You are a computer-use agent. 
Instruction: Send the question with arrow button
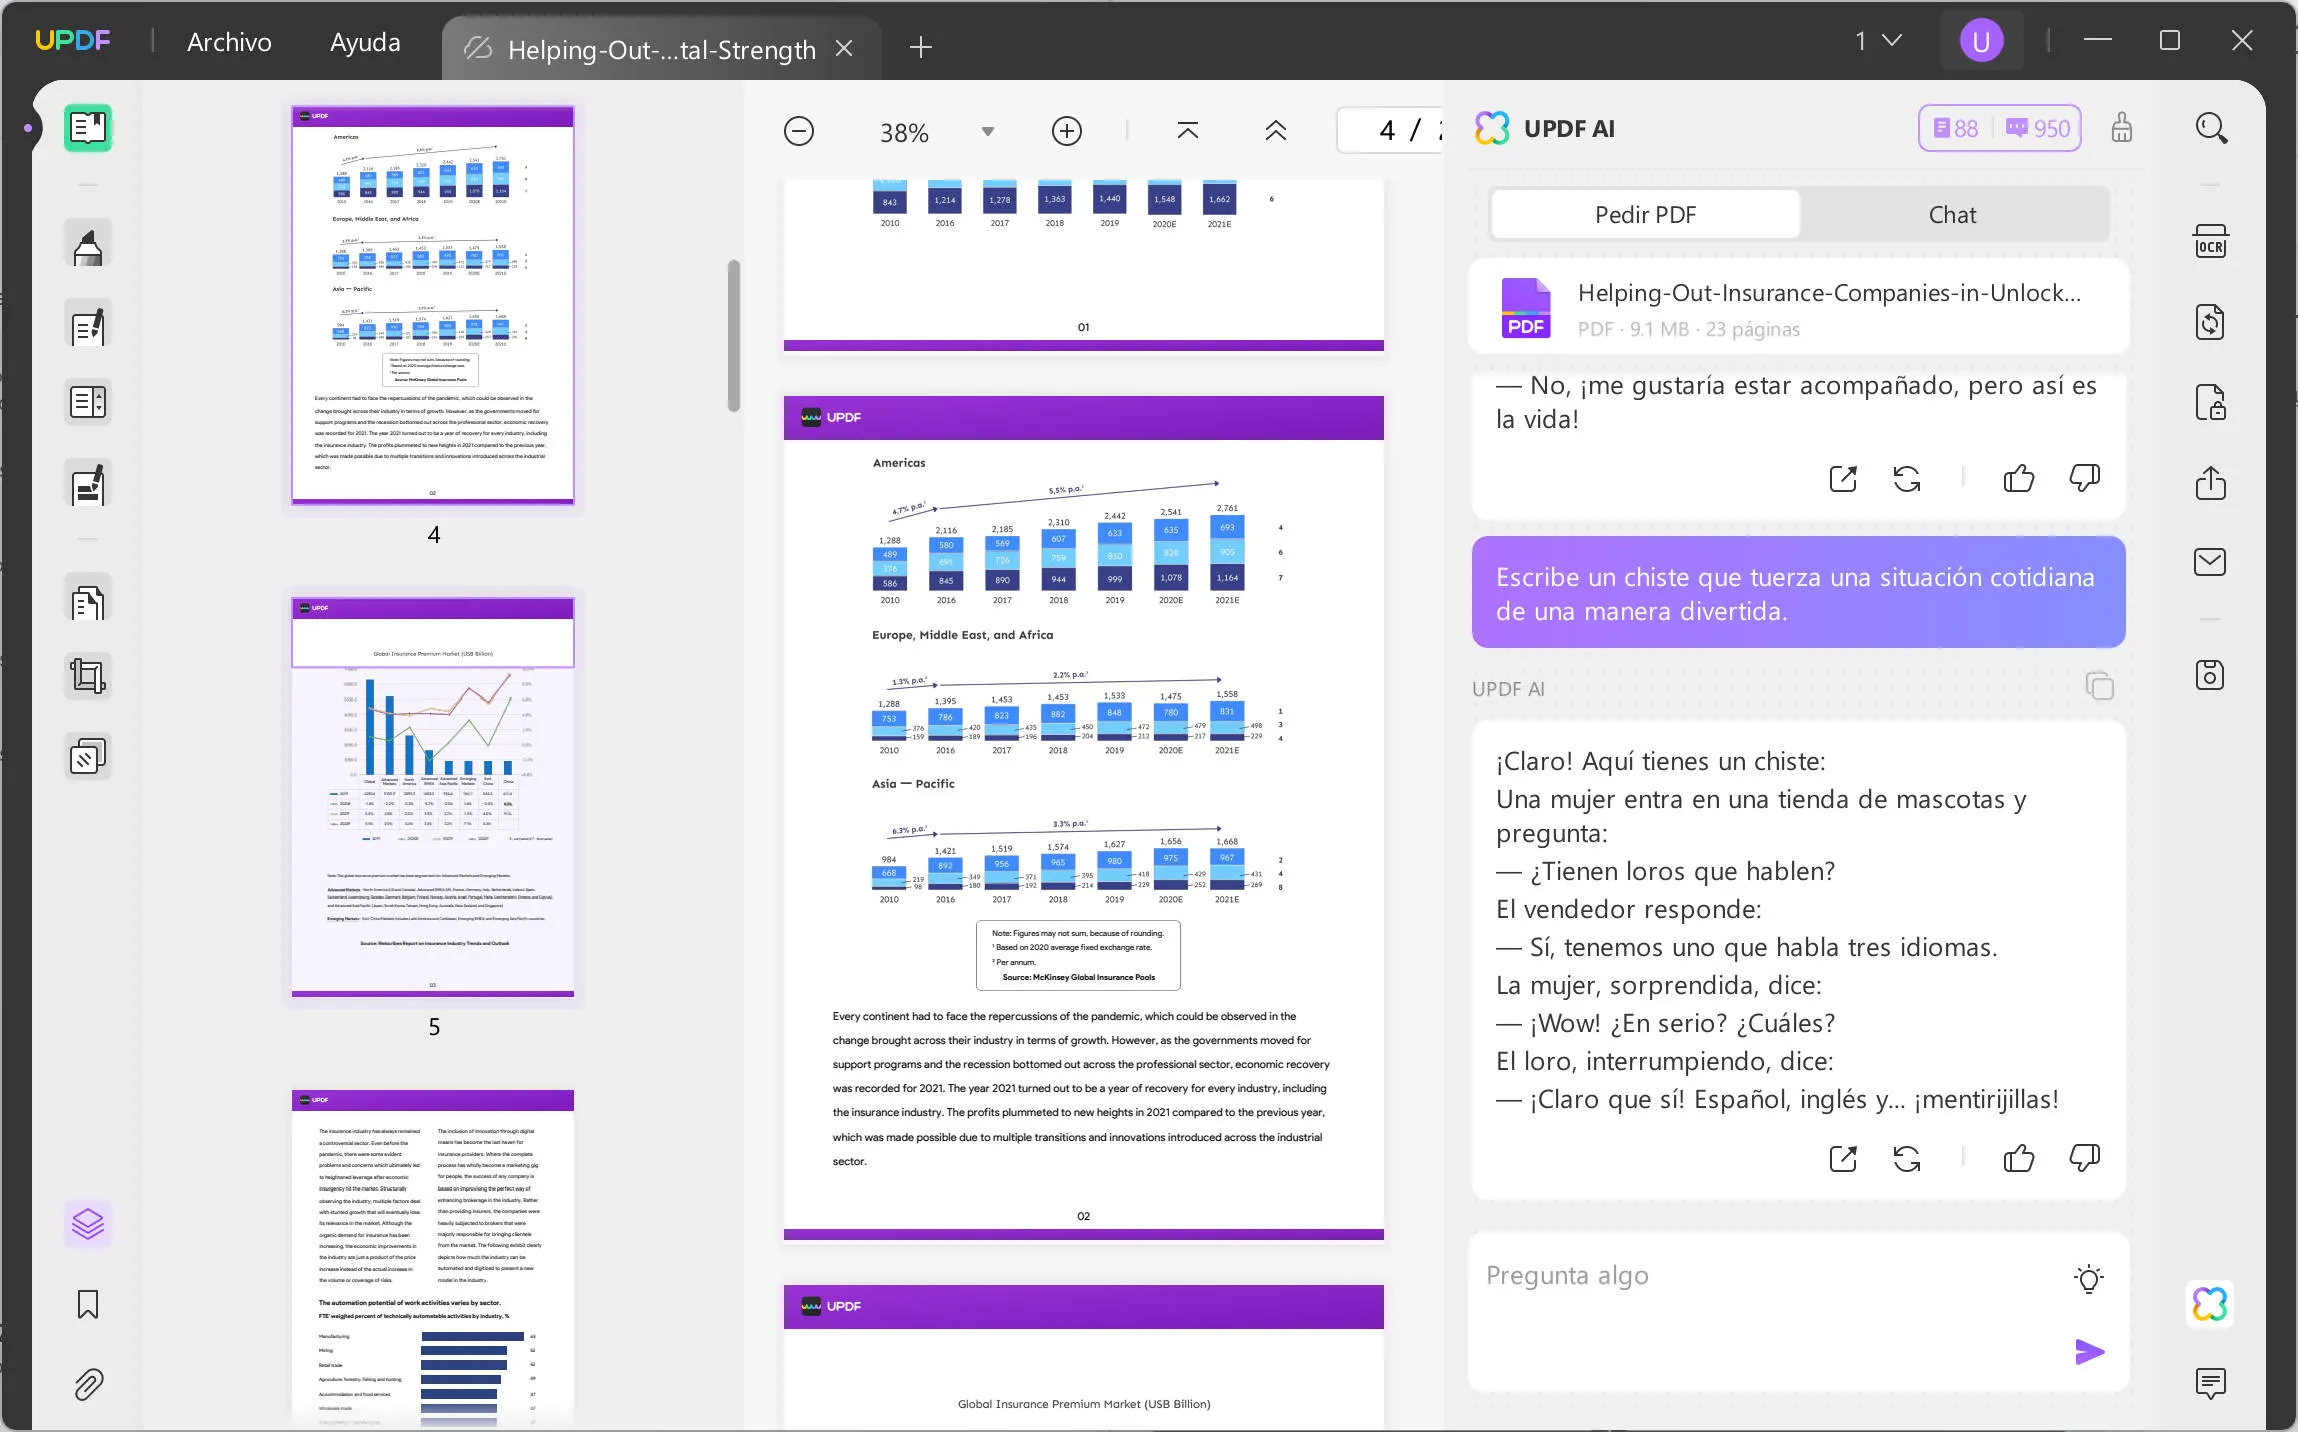click(2089, 1352)
